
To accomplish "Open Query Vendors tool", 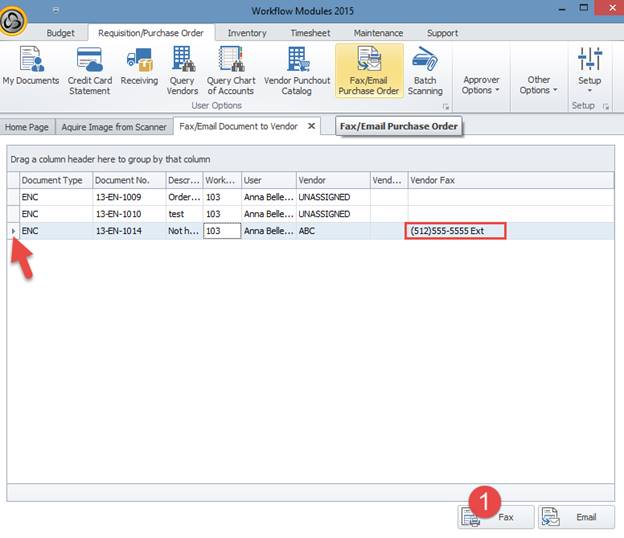I will coord(182,69).
